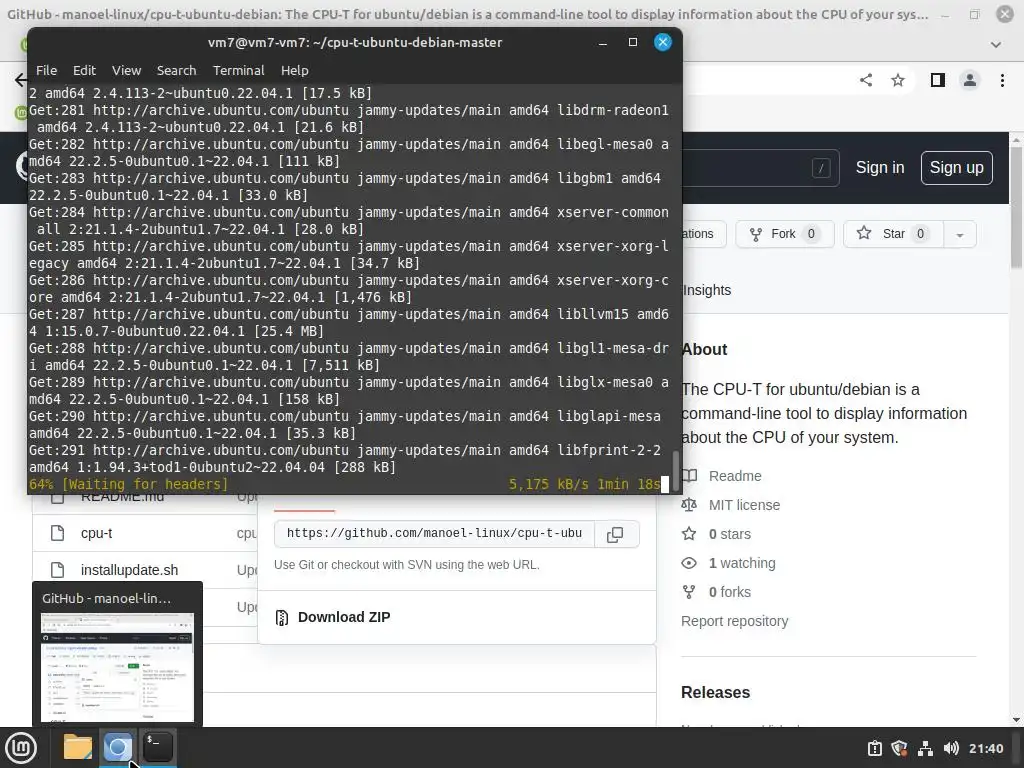1024x768 pixels.
Task: Open the terminal View menu
Action: [x=126, y=71]
